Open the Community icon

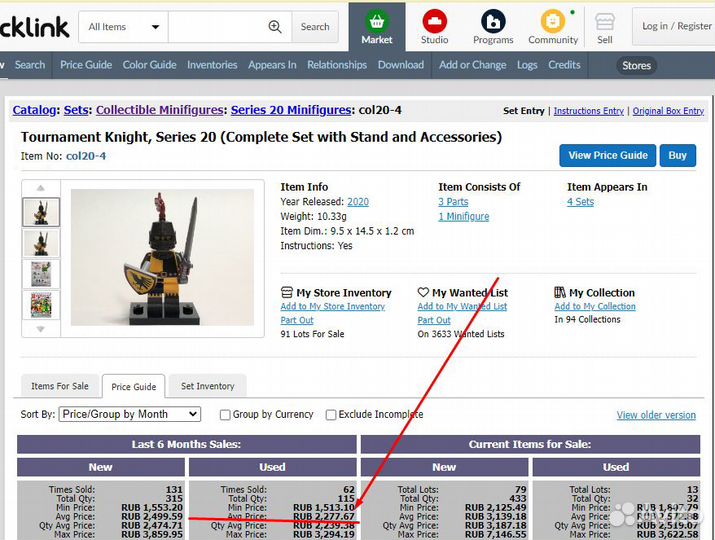(x=552, y=21)
